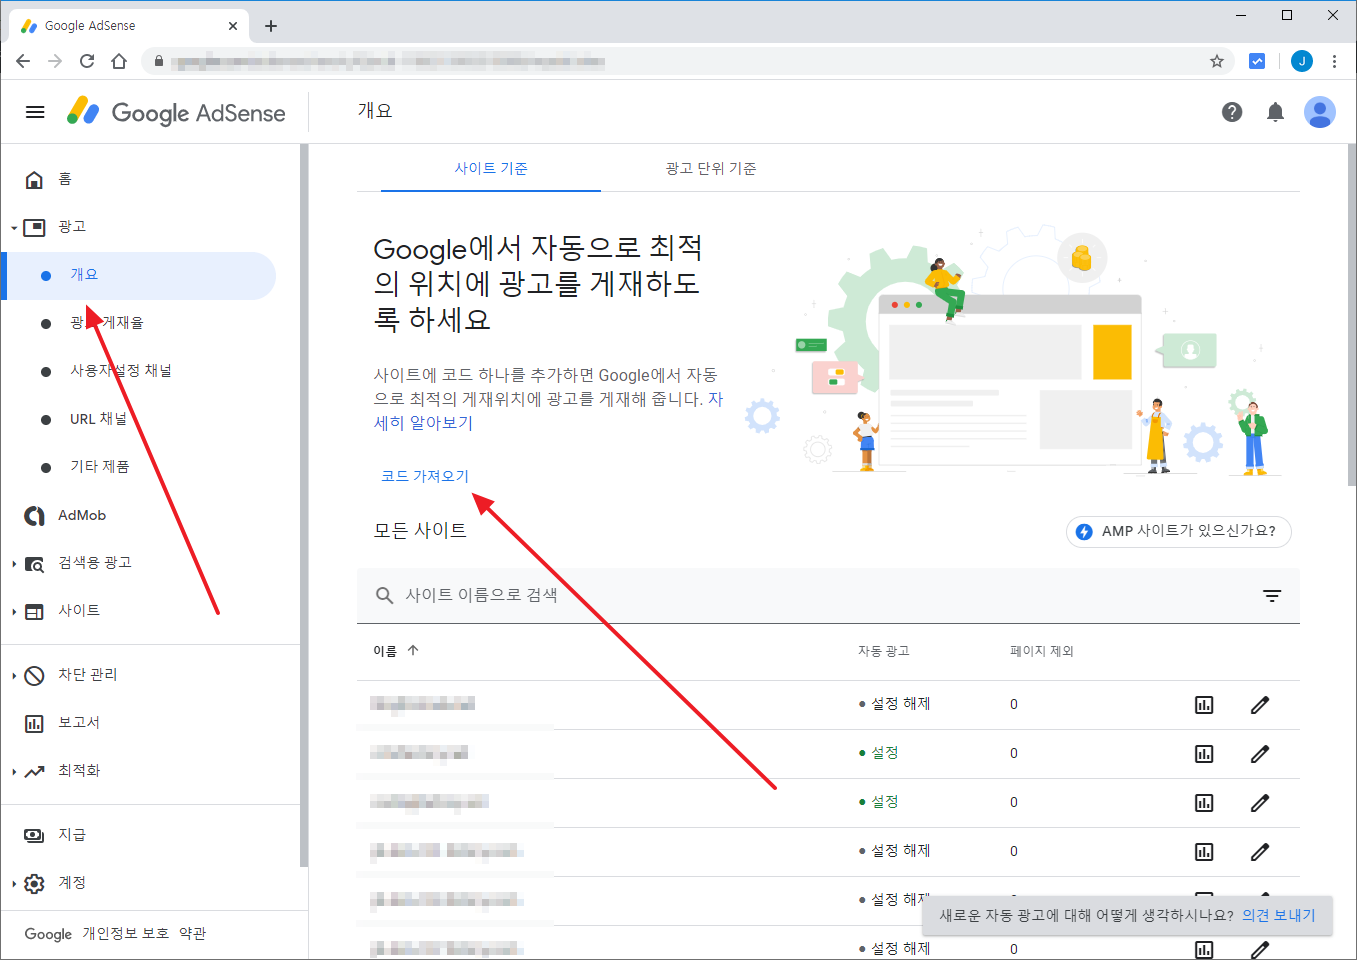Open the help question mark icon

(1232, 112)
